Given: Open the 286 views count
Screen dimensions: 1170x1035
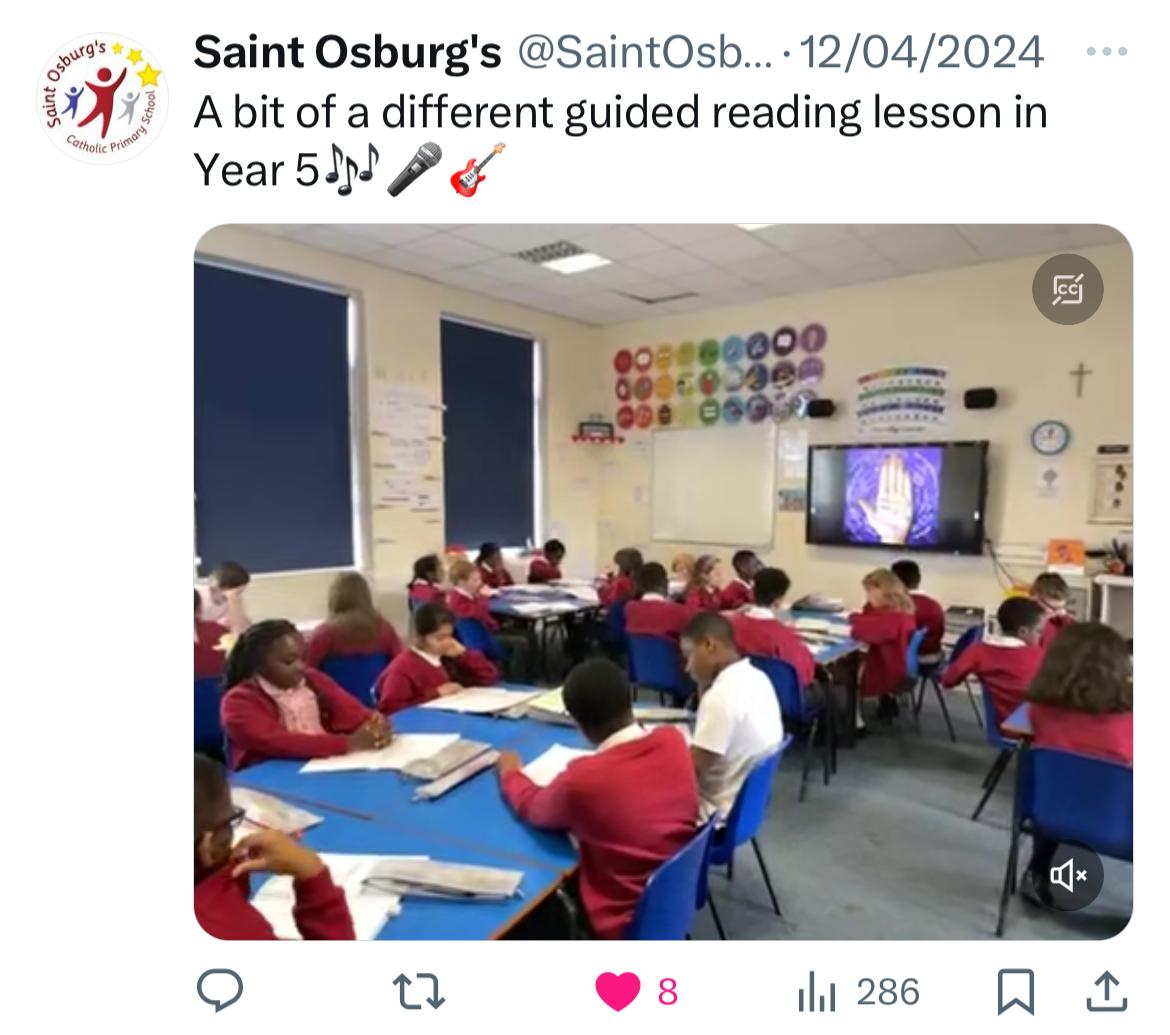Looking at the screenshot, I should point(888,992).
